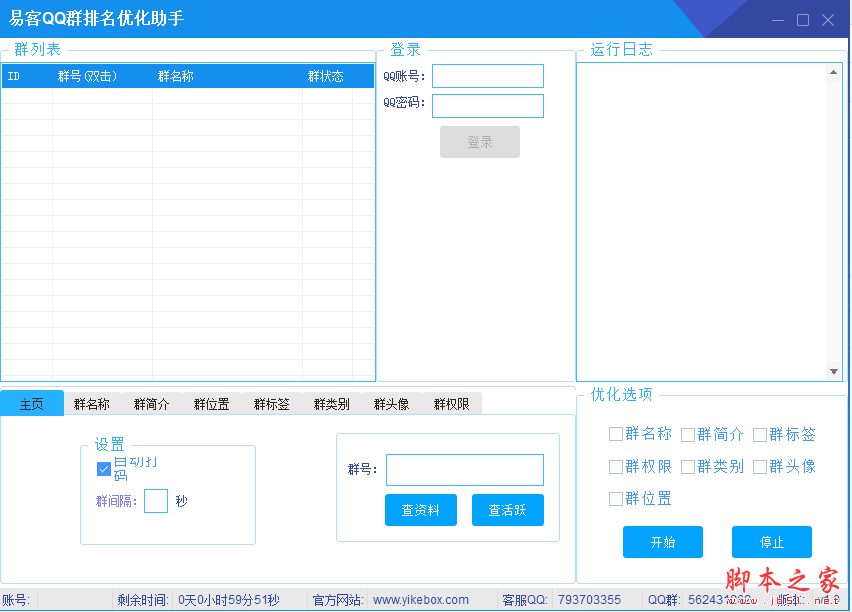Enable the 群名称 optimization checkbox
Viewport: 852px width, 612px height.
616,434
